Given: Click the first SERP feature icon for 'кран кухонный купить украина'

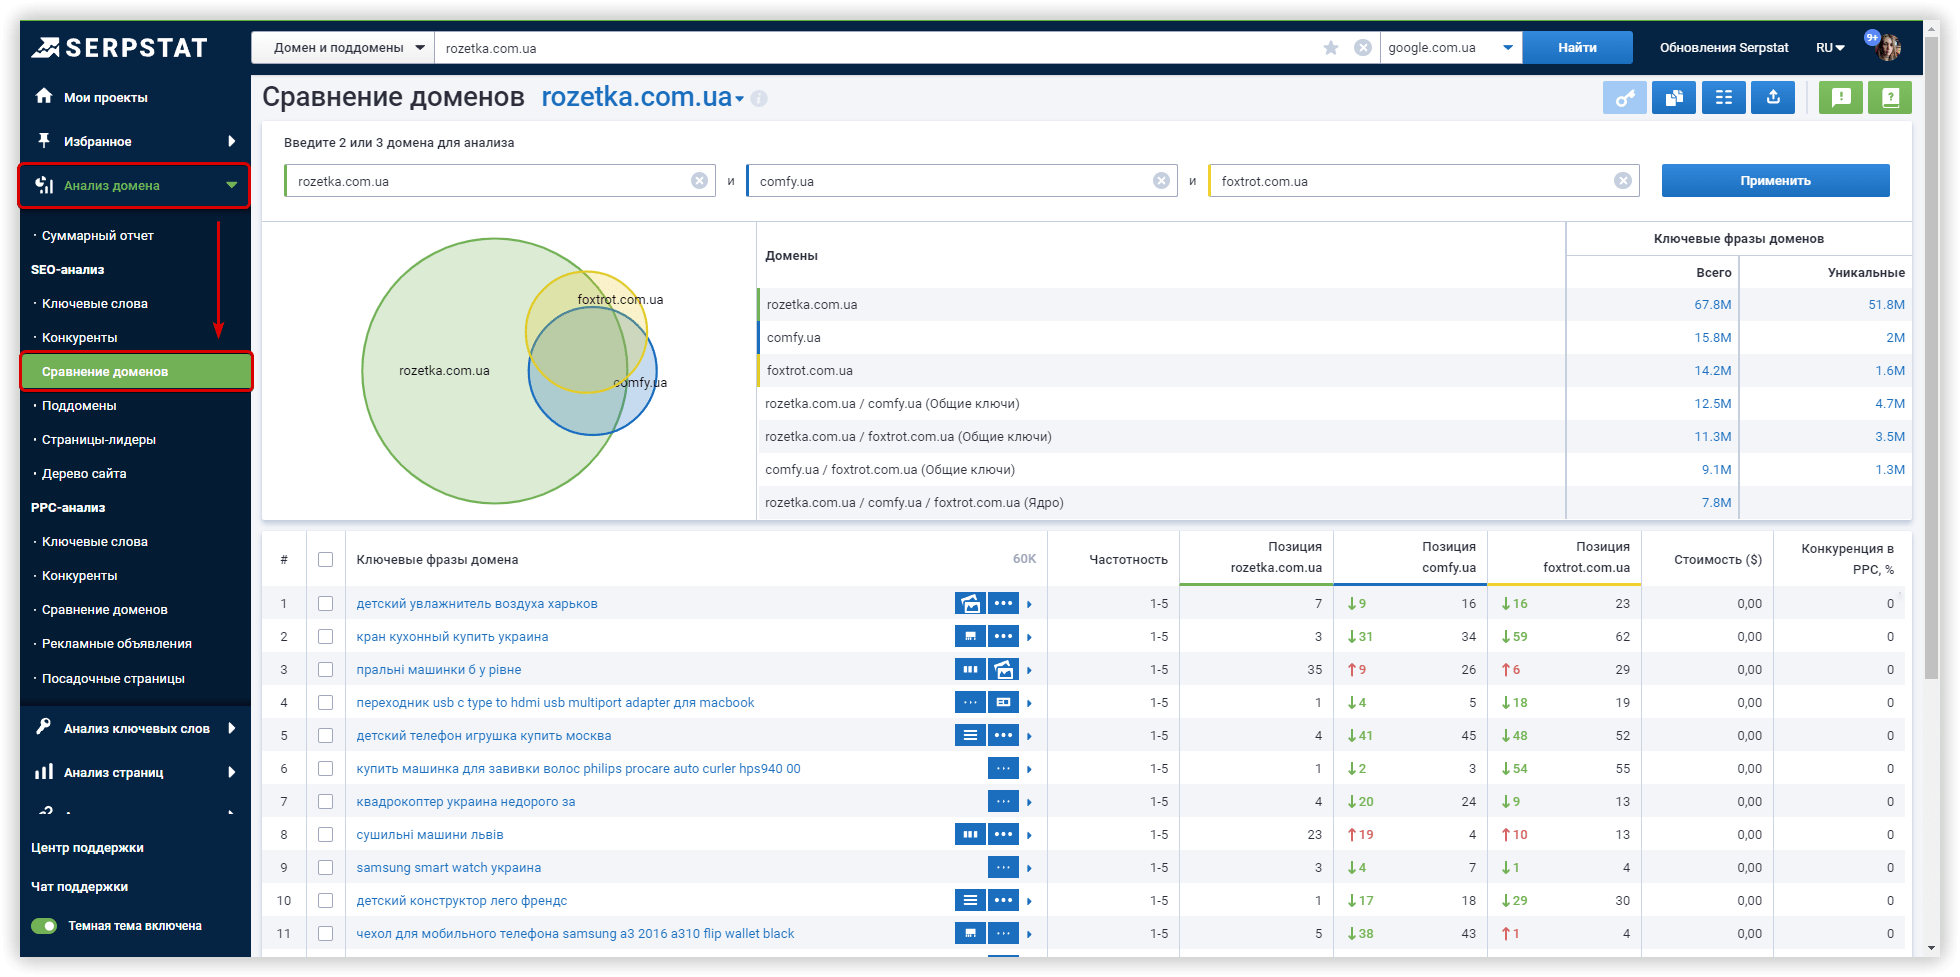Looking at the screenshot, I should [970, 637].
